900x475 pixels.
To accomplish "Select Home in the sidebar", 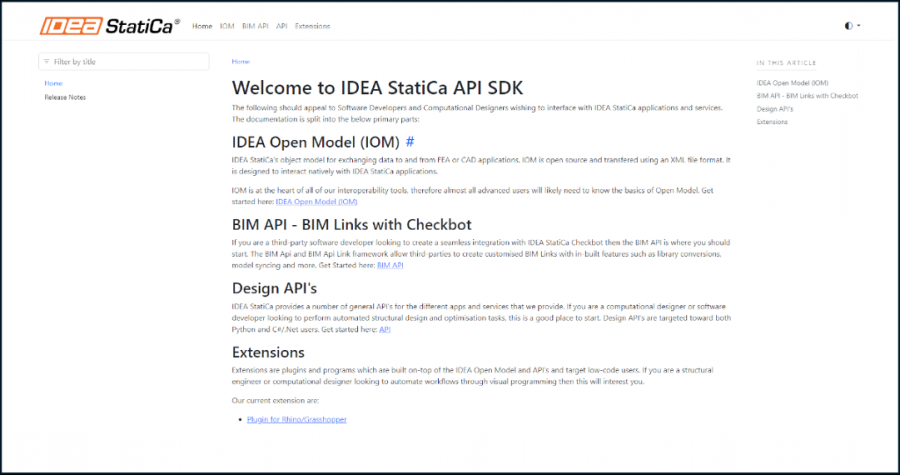I will point(53,83).
